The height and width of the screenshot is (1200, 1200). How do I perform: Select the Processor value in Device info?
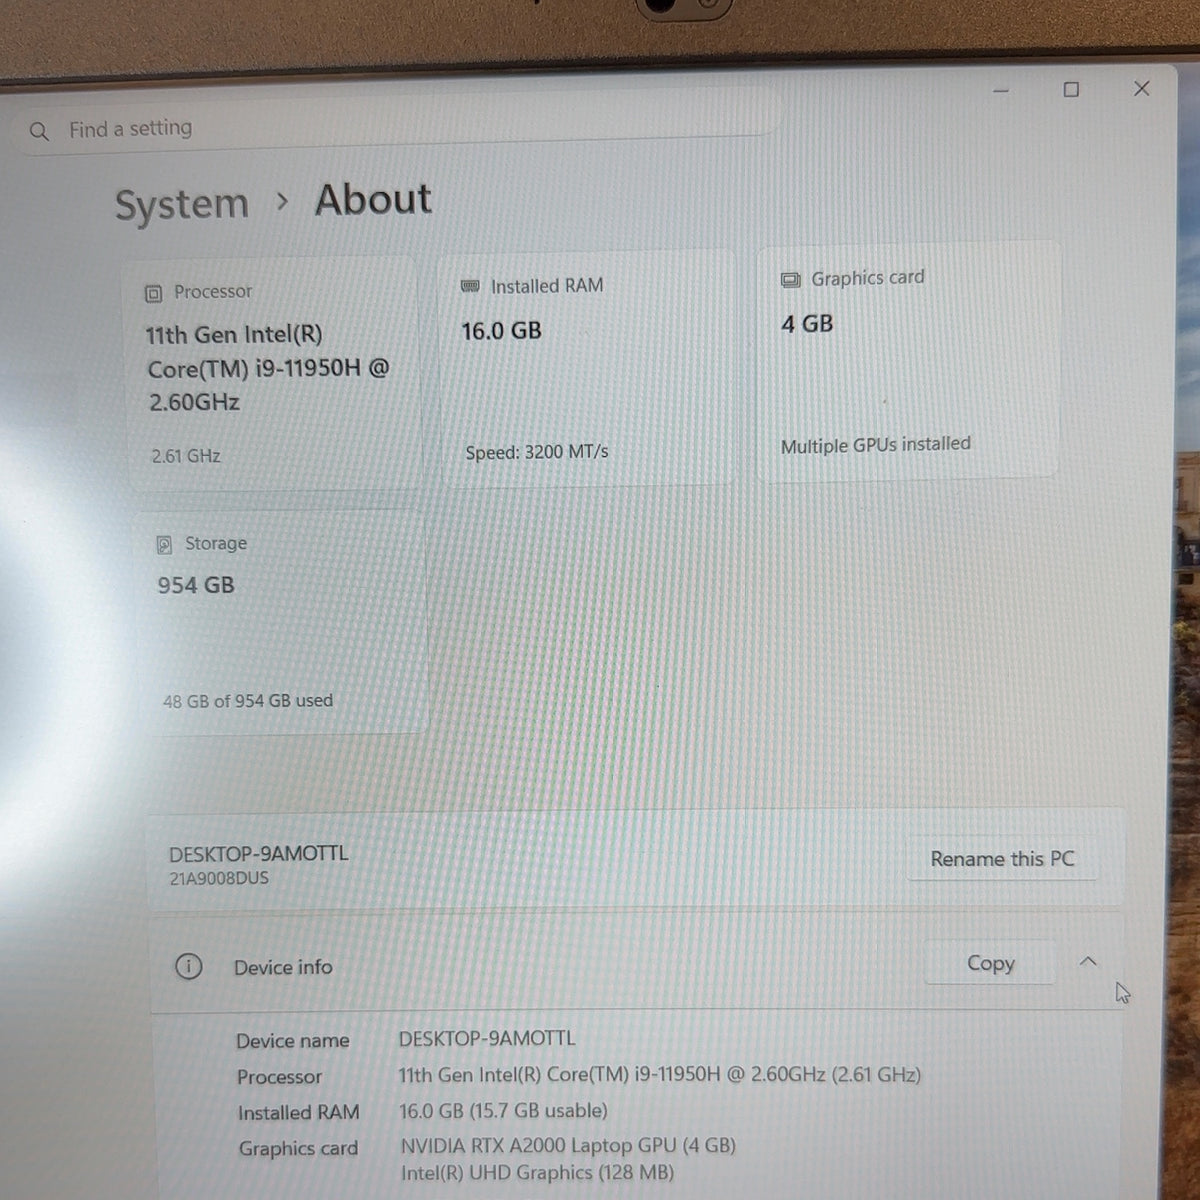coord(659,1075)
